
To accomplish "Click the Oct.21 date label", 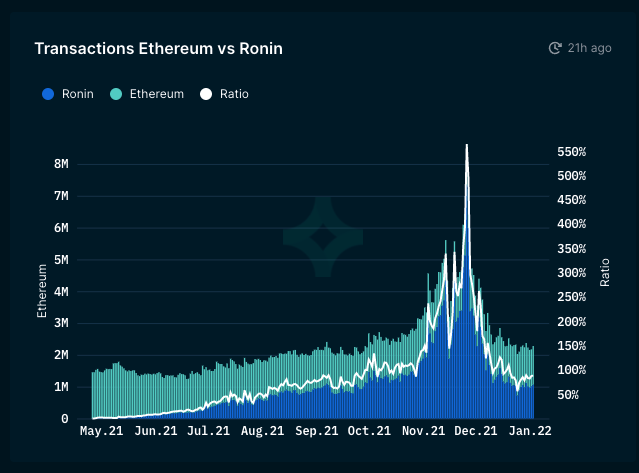I will 369,431.
